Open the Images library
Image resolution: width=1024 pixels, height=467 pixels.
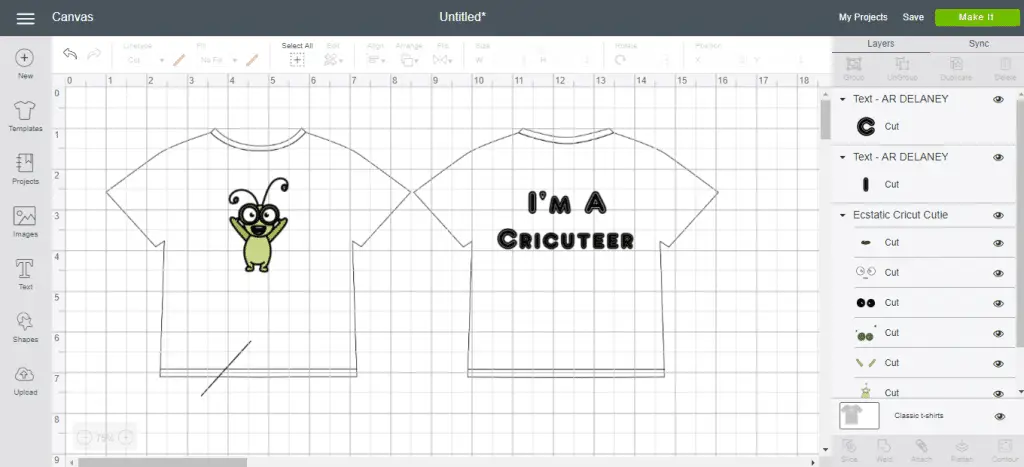point(25,221)
